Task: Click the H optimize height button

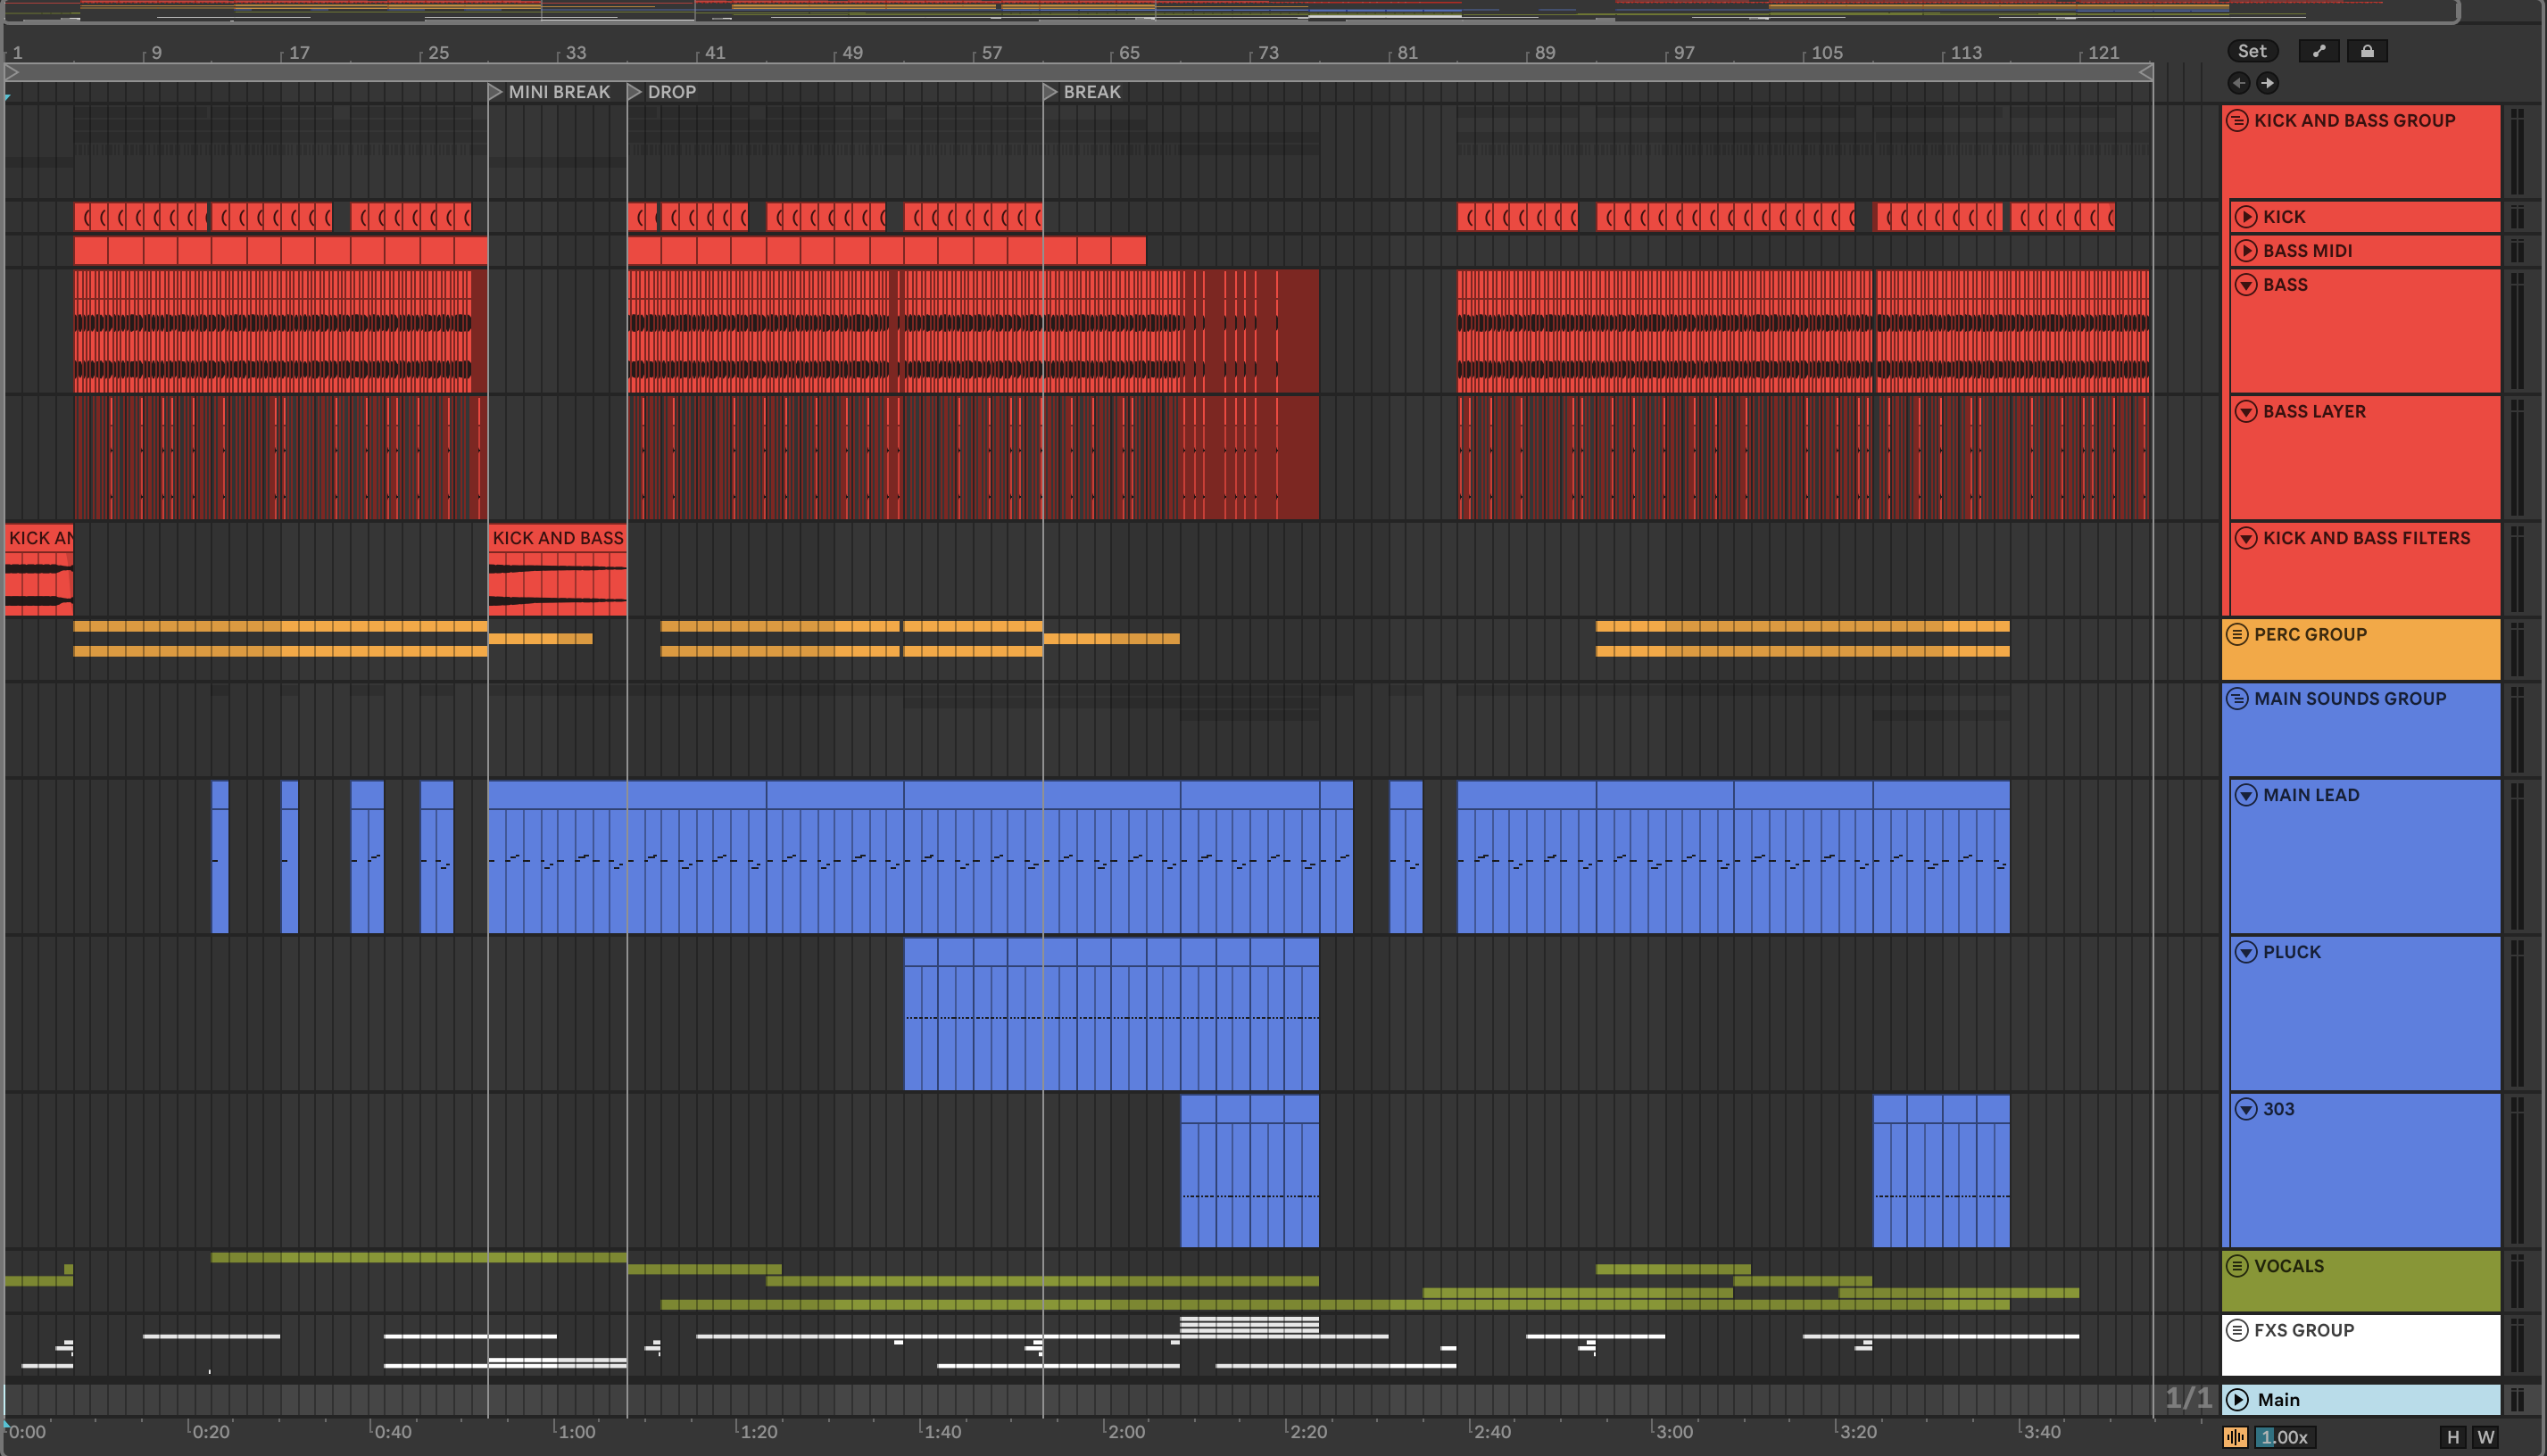Action: 2452,1437
